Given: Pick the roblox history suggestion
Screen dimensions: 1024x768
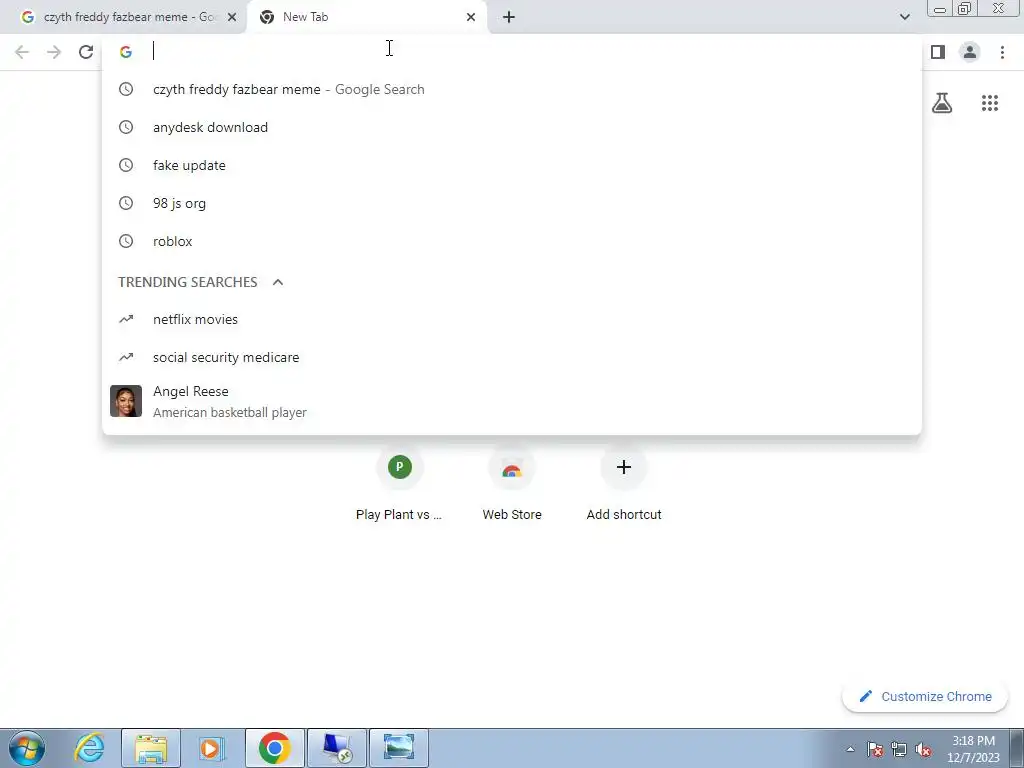Looking at the screenshot, I should pyautogui.click(x=512, y=241).
